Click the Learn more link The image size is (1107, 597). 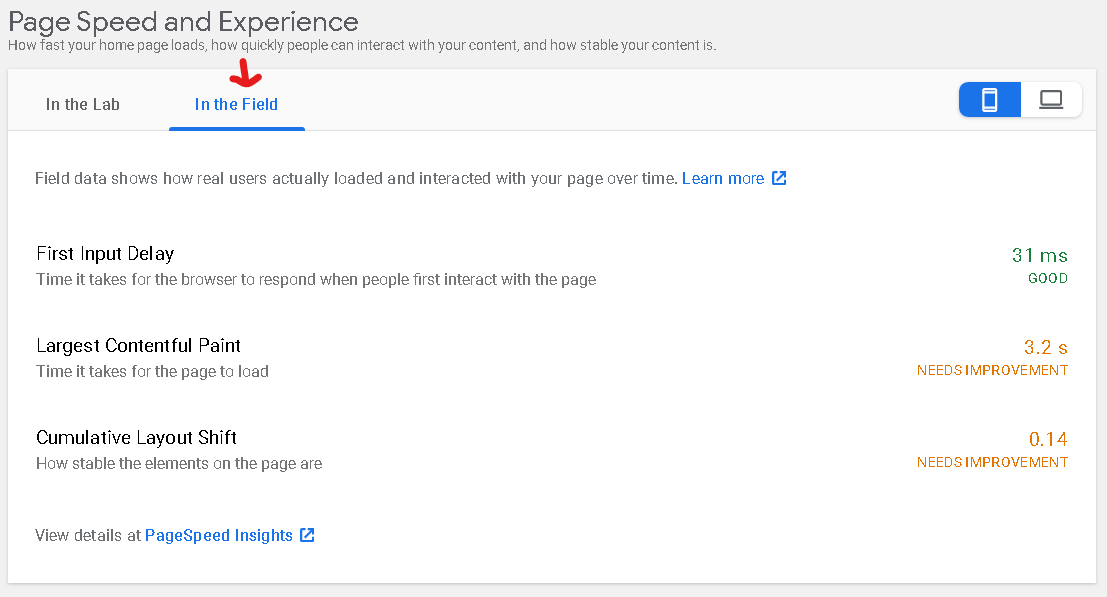723,178
